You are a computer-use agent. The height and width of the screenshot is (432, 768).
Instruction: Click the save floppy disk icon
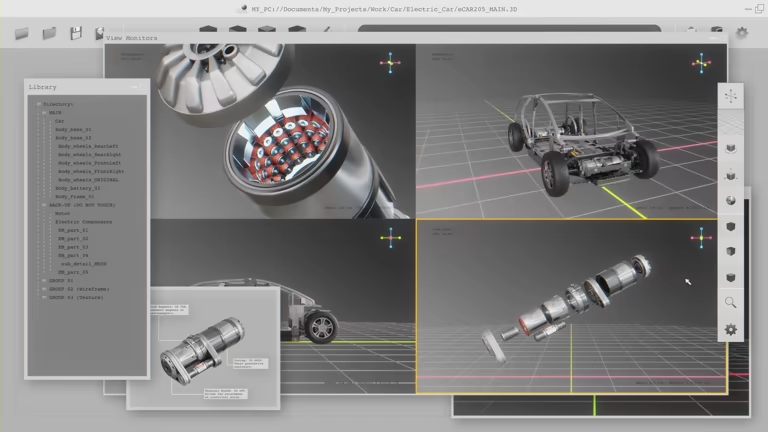[75, 33]
